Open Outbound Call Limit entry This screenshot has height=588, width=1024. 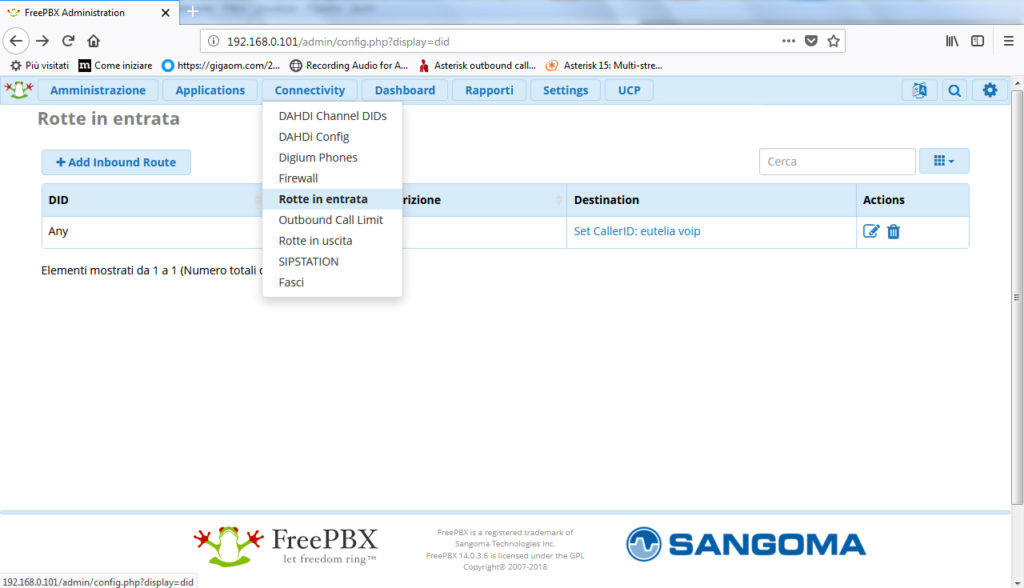[332, 220]
